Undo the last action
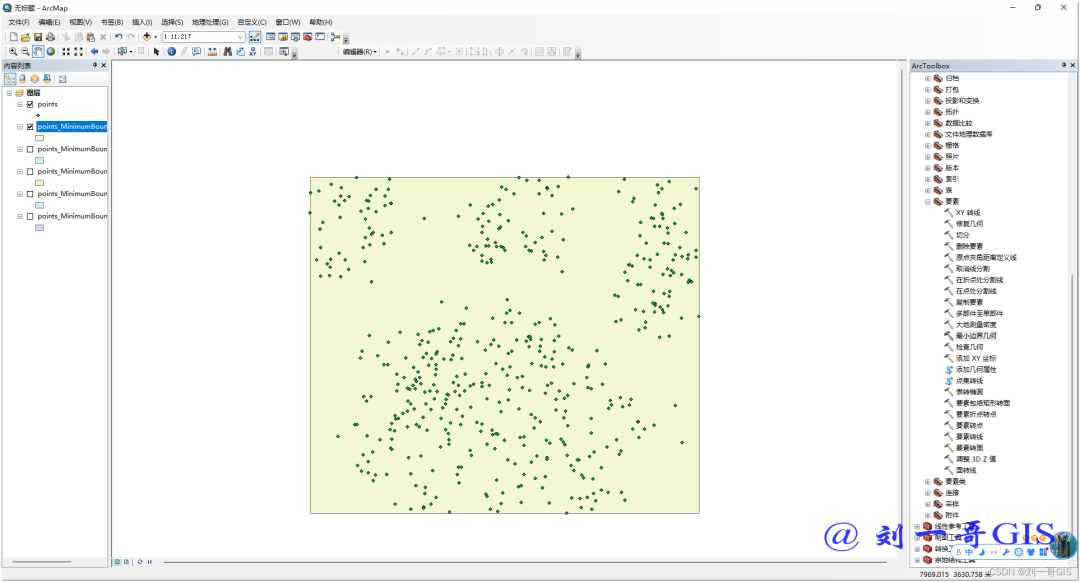This screenshot has width=1080, height=582. pyautogui.click(x=118, y=37)
